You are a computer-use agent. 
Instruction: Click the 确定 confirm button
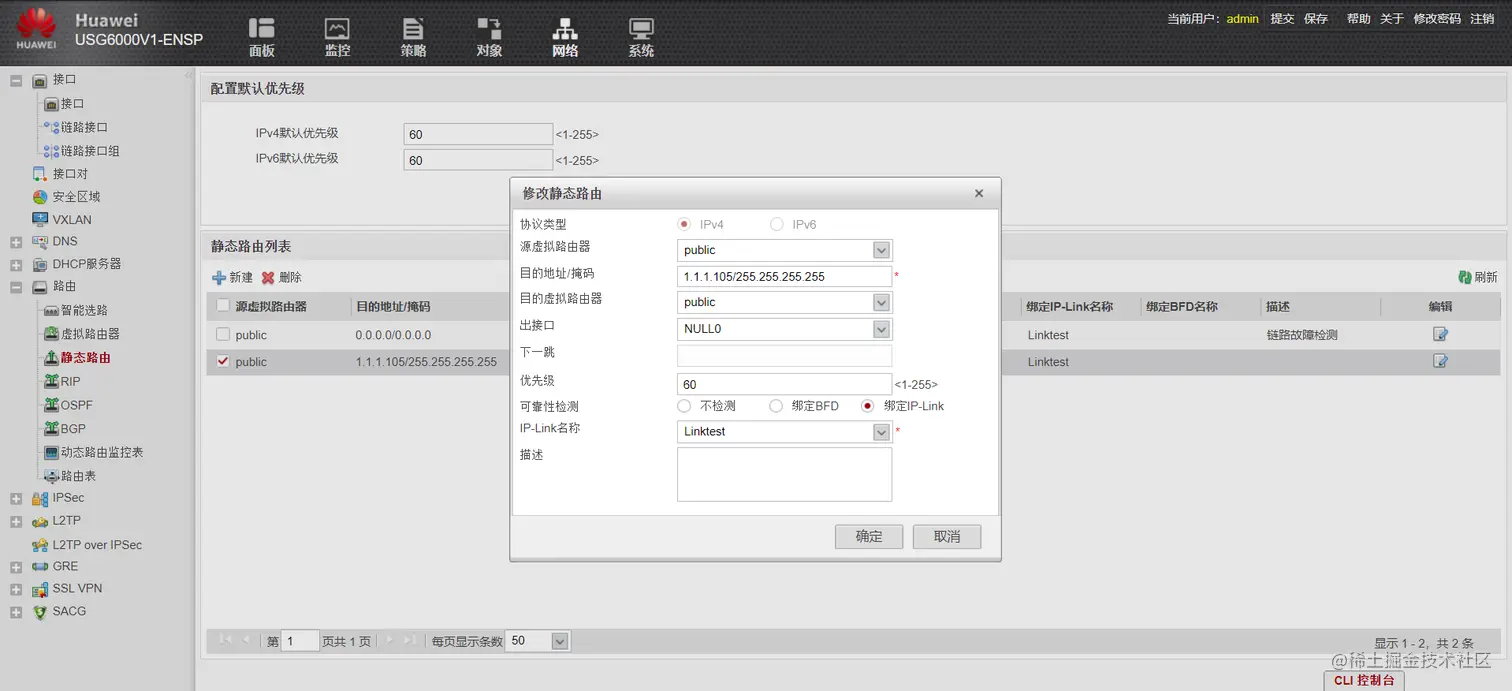coord(869,537)
